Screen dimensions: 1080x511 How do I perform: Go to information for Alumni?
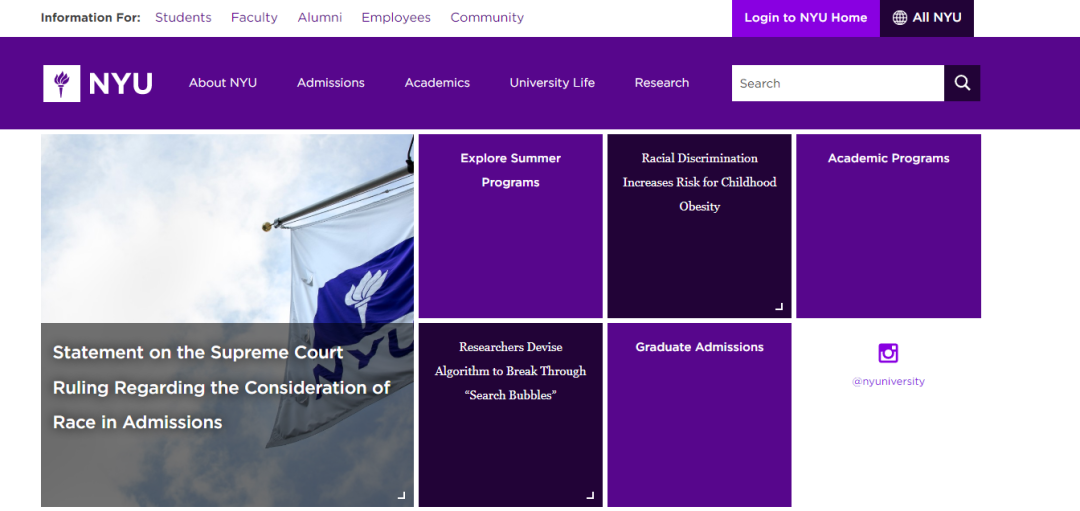pos(320,18)
